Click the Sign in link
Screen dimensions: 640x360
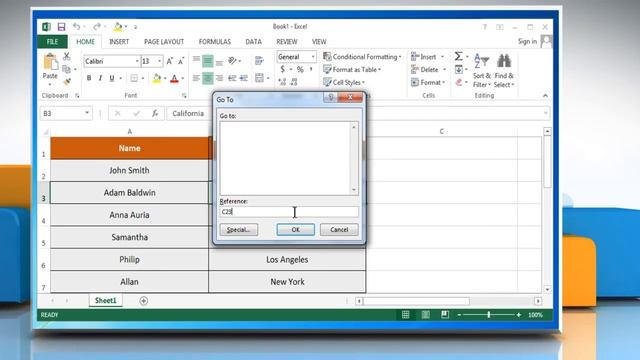tap(527, 41)
